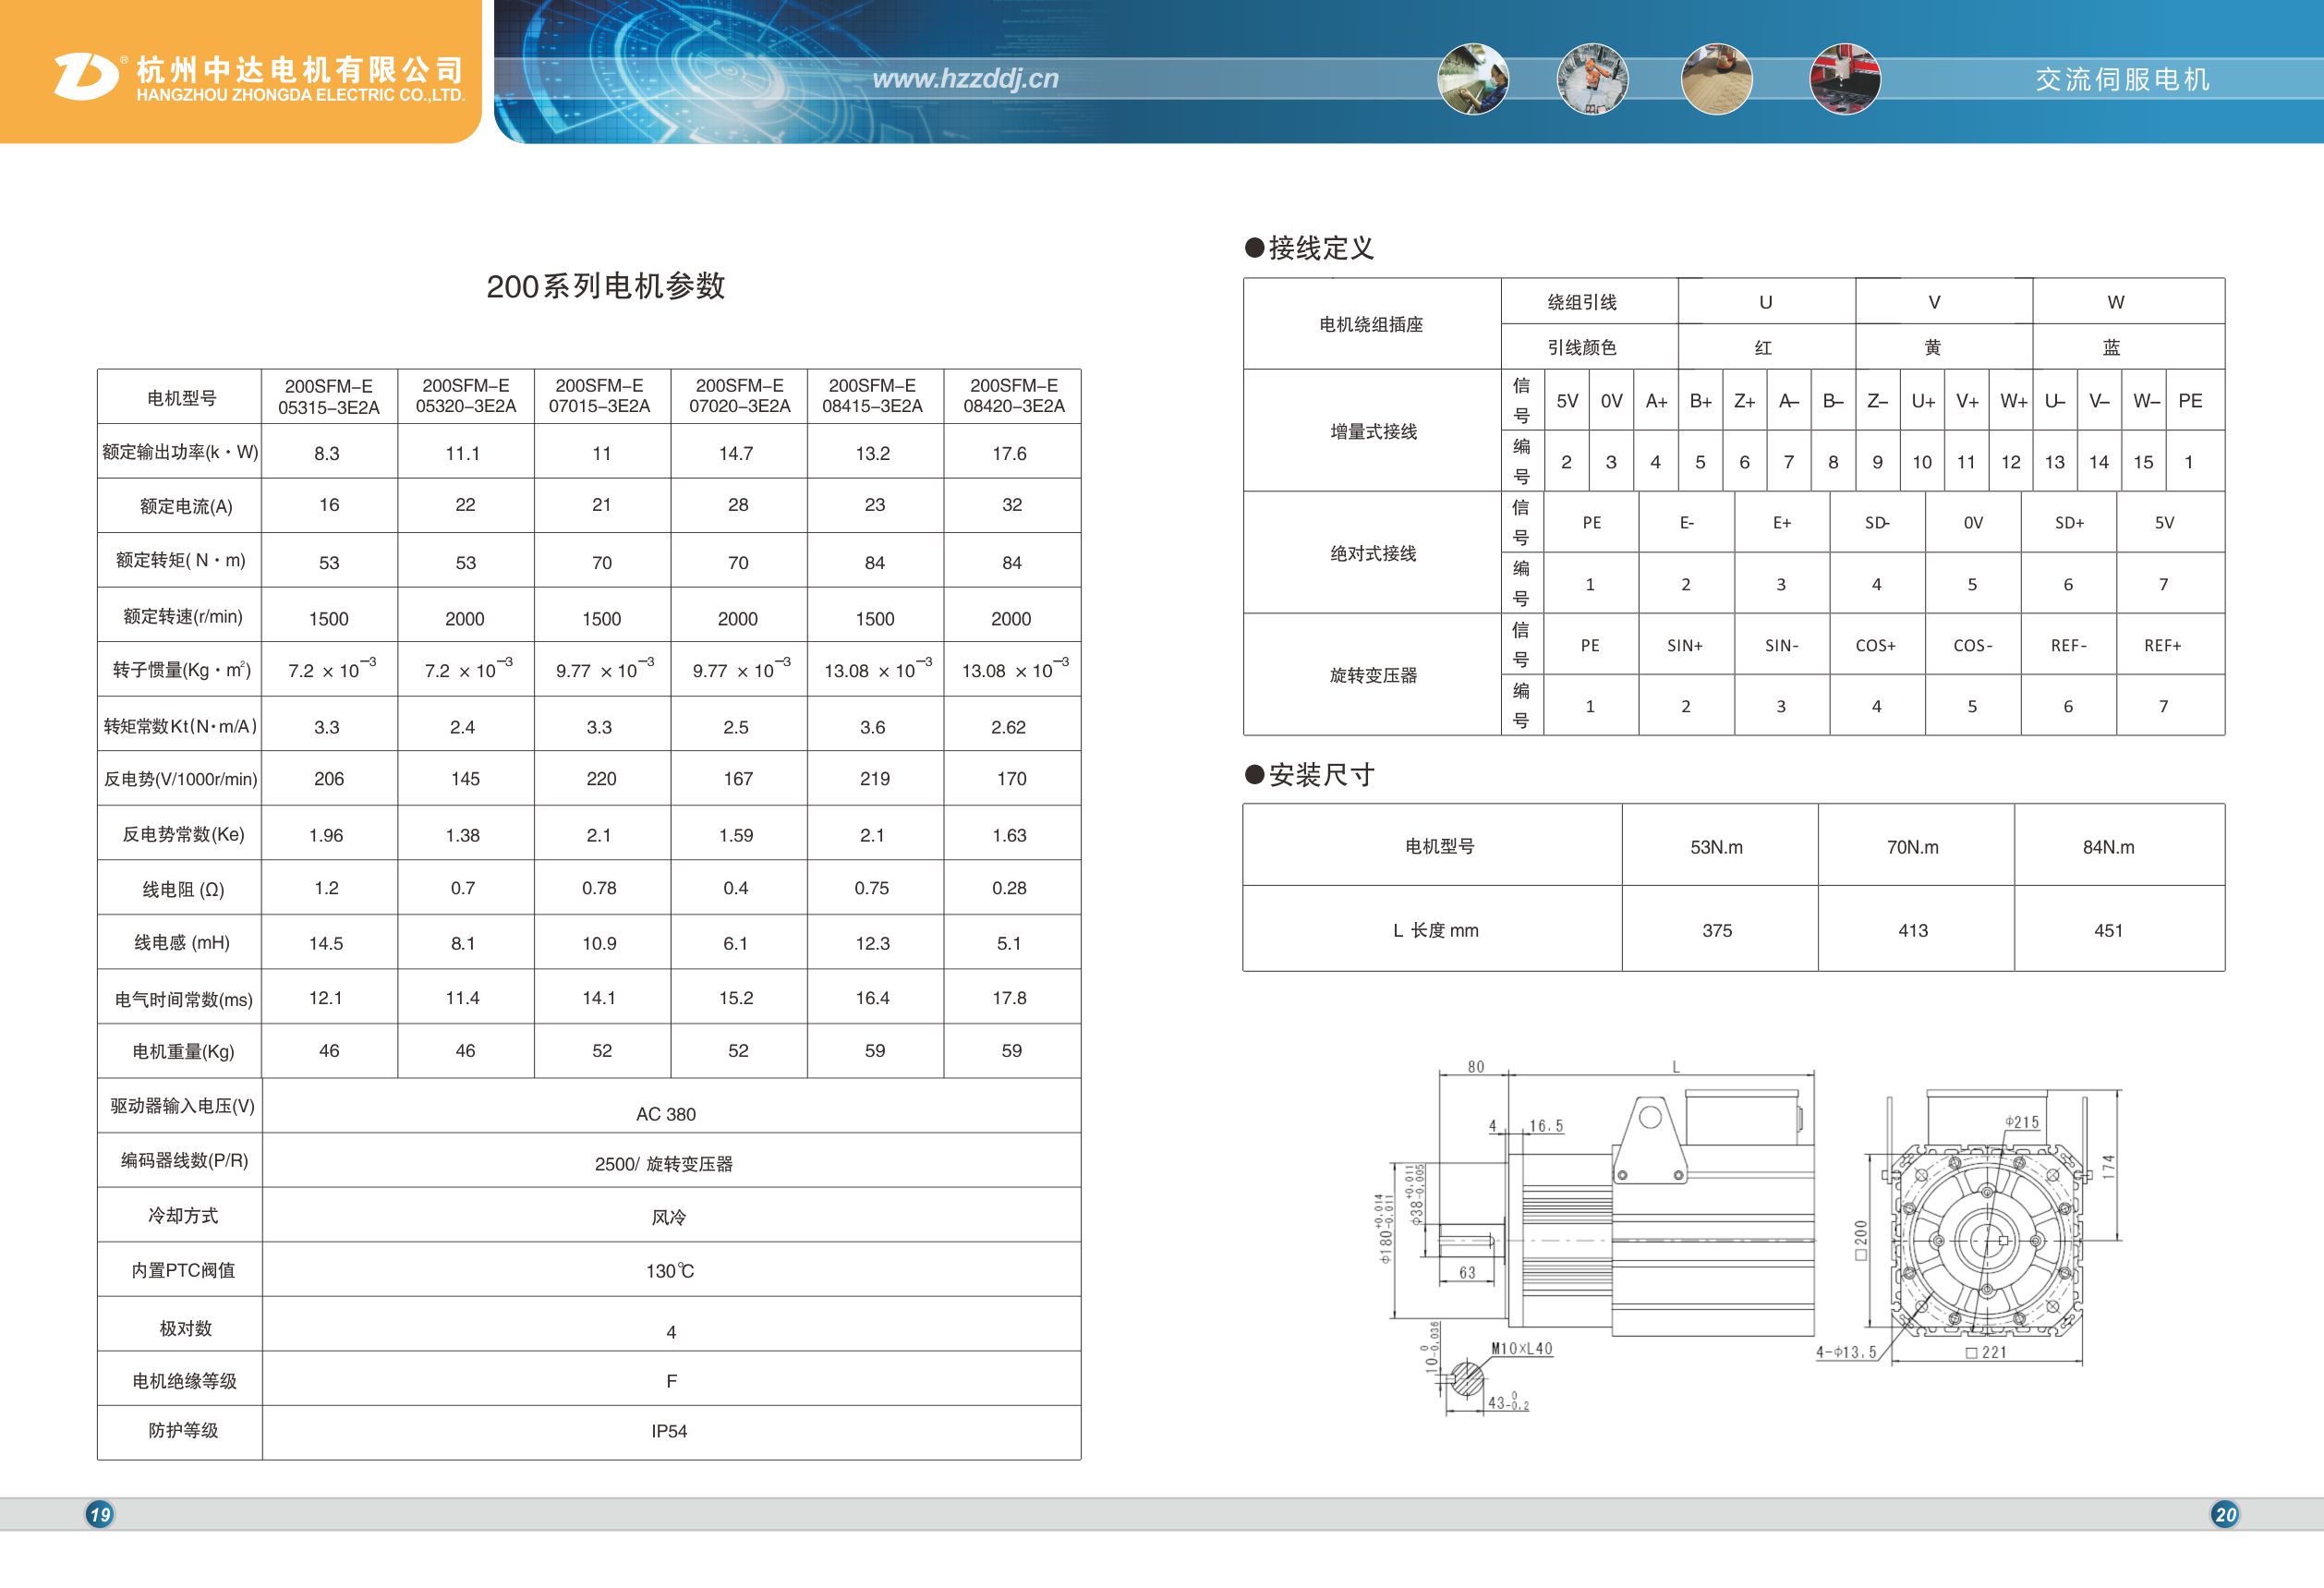The image size is (2324, 1588).
Task: Click the Z+ signal cell
Action: (1745, 401)
